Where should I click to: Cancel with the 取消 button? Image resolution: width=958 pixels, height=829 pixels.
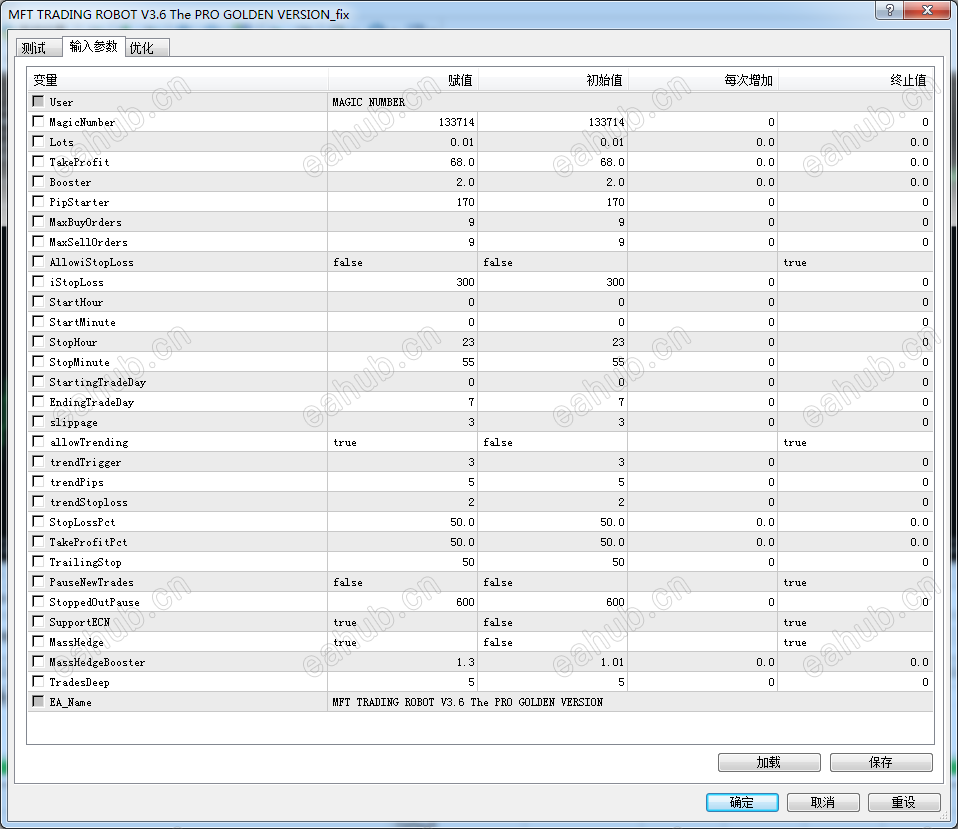point(823,802)
